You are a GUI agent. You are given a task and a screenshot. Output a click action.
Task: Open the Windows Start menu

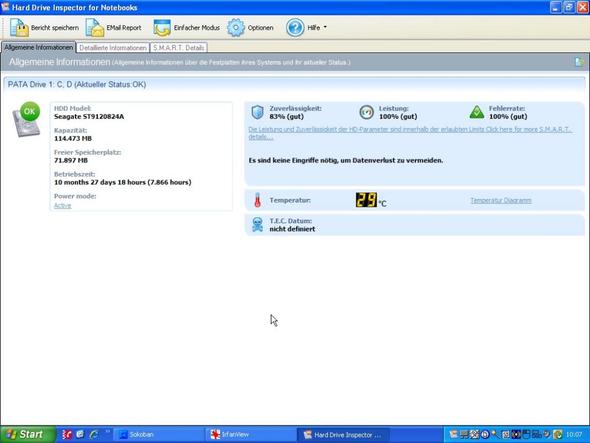(28, 434)
